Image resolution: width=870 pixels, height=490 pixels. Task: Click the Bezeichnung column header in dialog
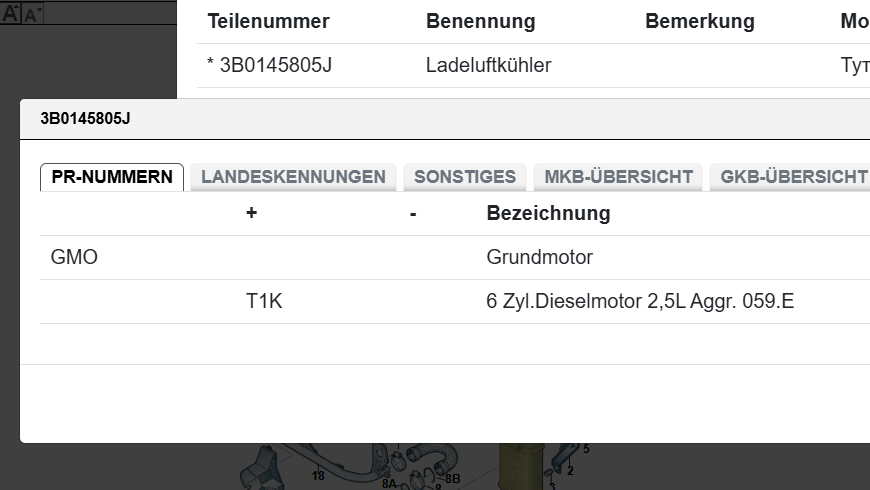click(548, 213)
